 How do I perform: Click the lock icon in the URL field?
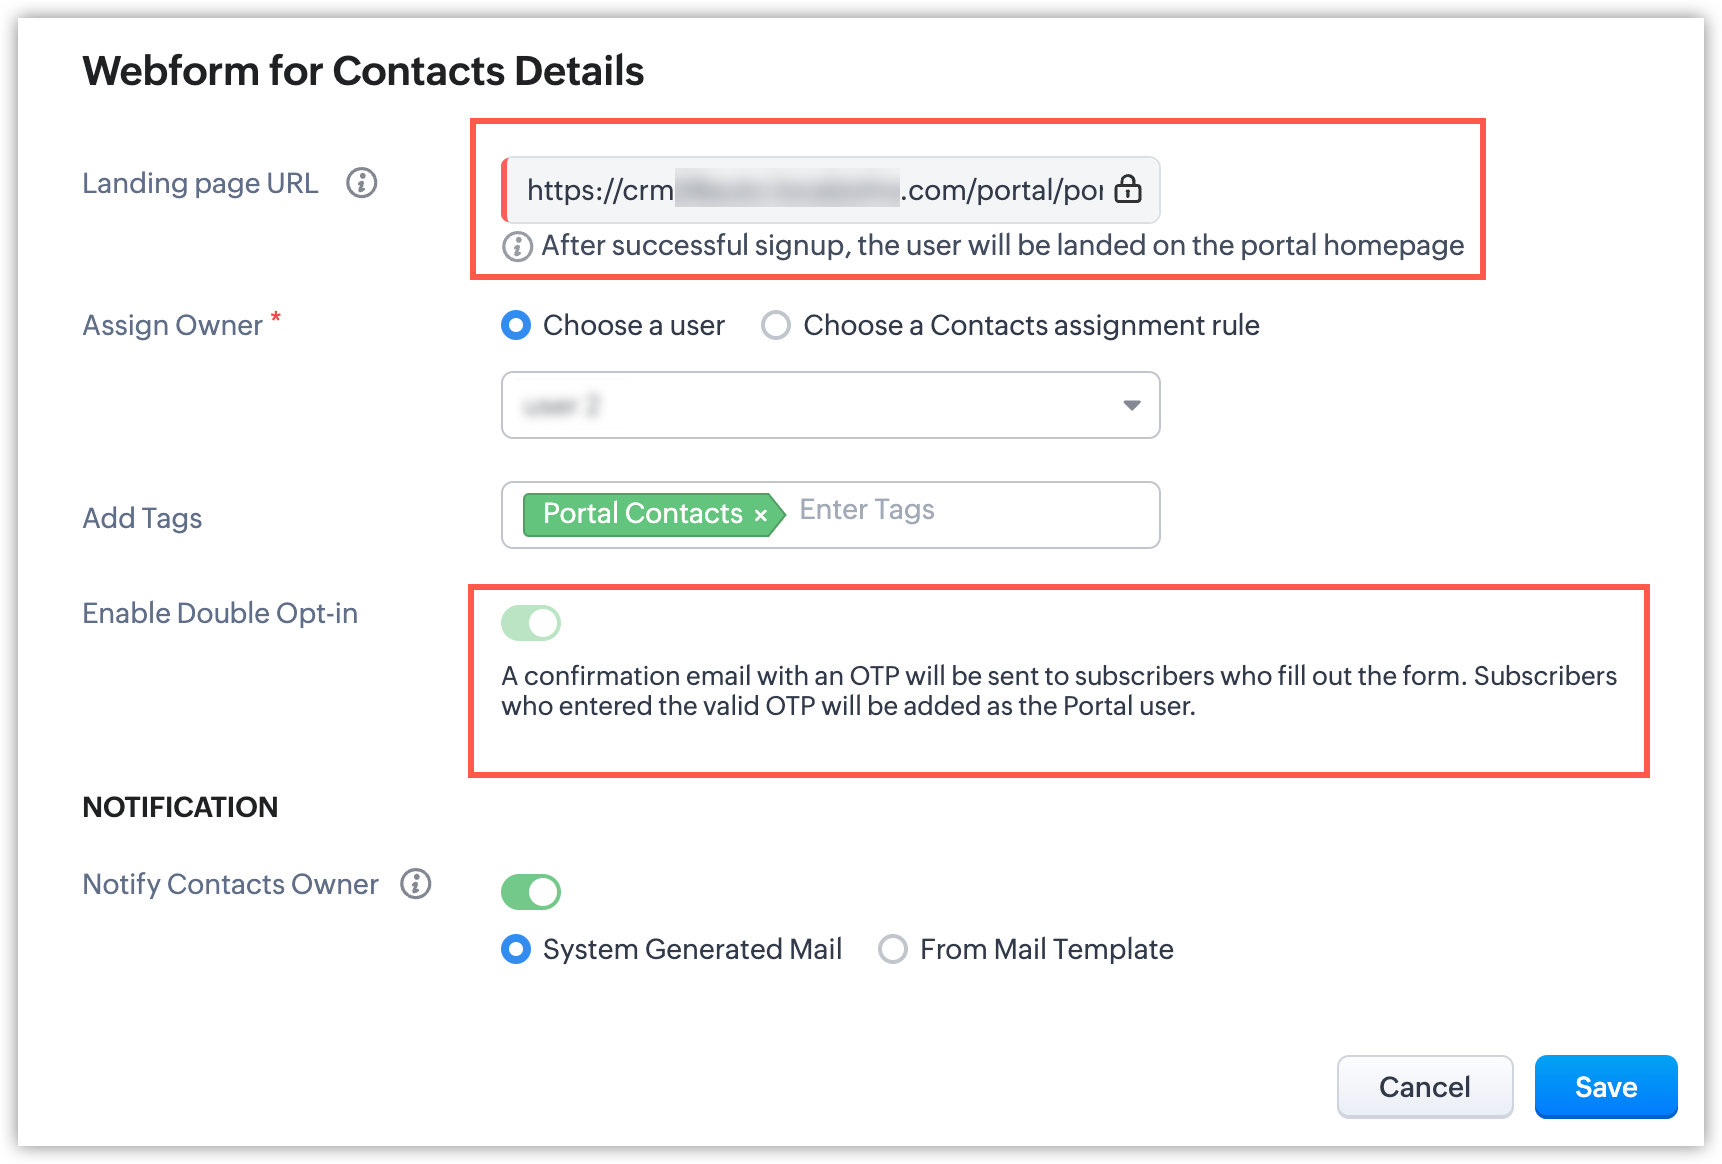click(1128, 189)
